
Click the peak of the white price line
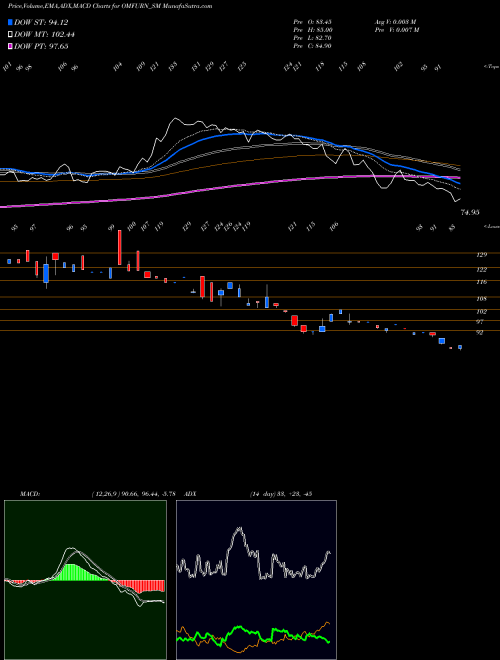175,119
